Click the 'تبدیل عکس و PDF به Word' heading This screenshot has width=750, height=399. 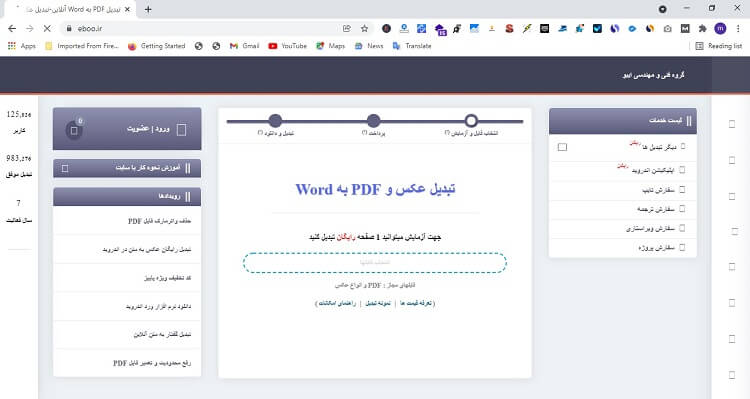tap(375, 189)
